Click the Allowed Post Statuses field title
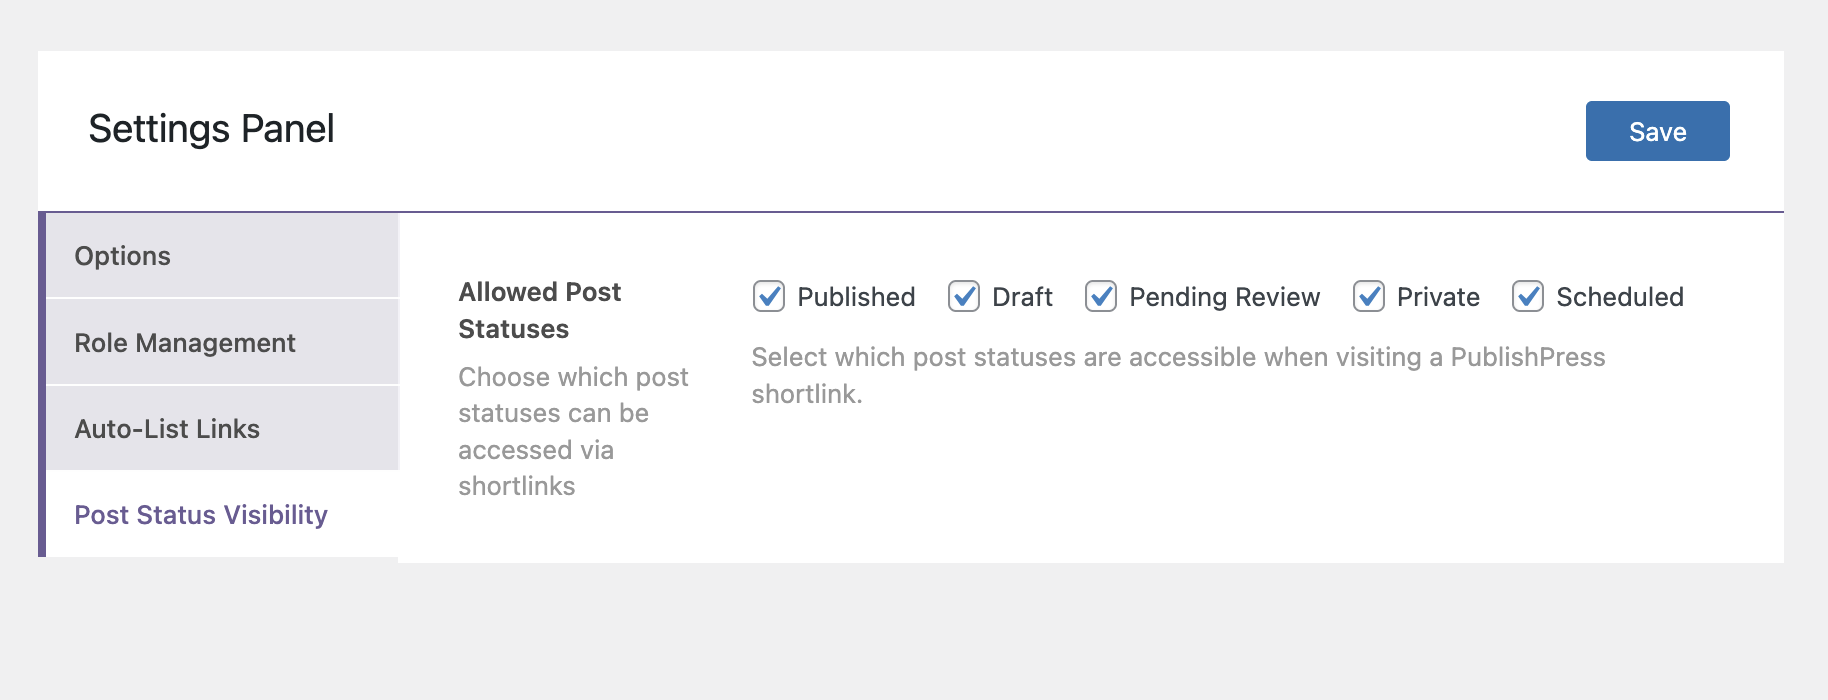1828x700 pixels. (540, 310)
